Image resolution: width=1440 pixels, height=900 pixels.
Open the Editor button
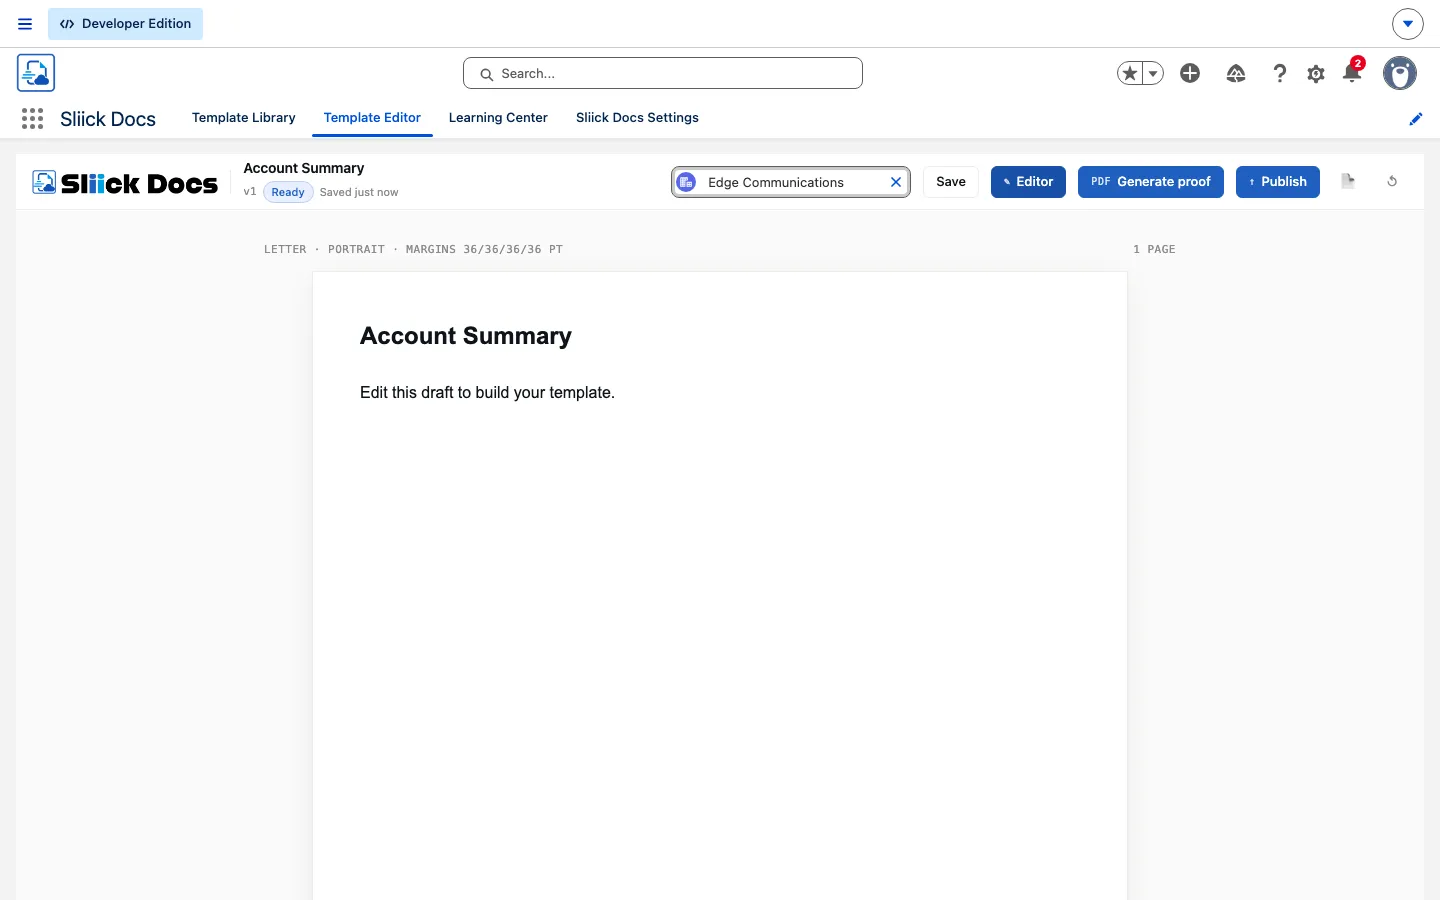[x=1028, y=182]
